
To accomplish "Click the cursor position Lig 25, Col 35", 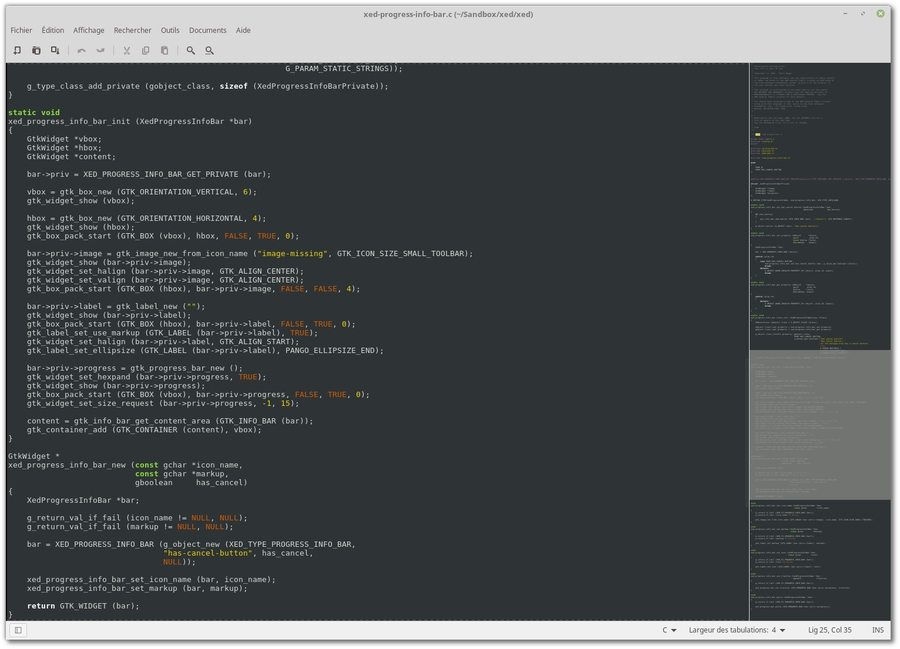I will point(830,630).
